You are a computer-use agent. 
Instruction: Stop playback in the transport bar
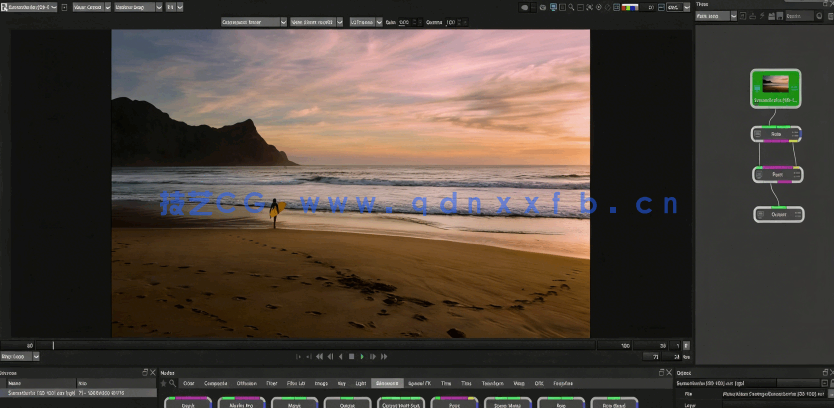point(351,356)
